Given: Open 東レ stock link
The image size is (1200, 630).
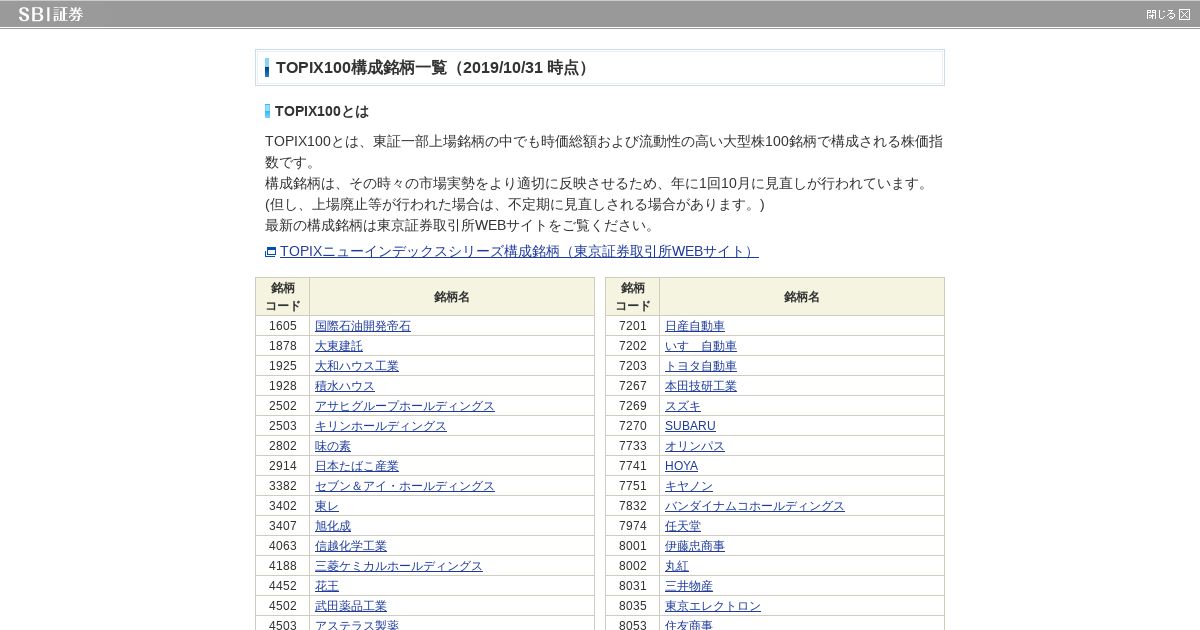Looking at the screenshot, I should (x=327, y=506).
